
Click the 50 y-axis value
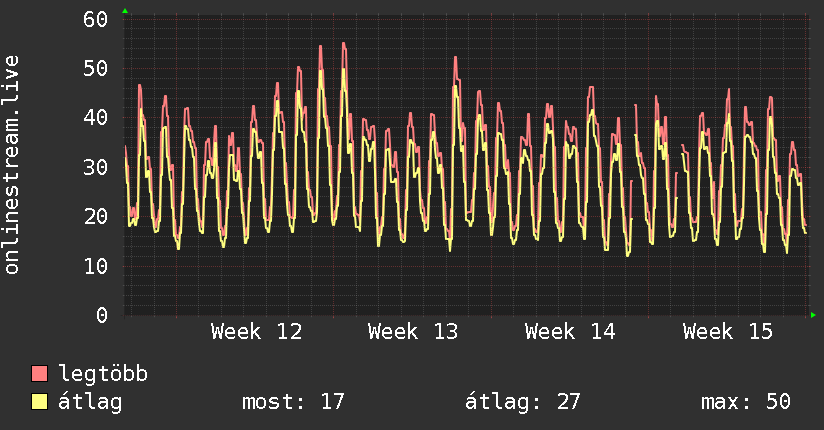pos(95,68)
